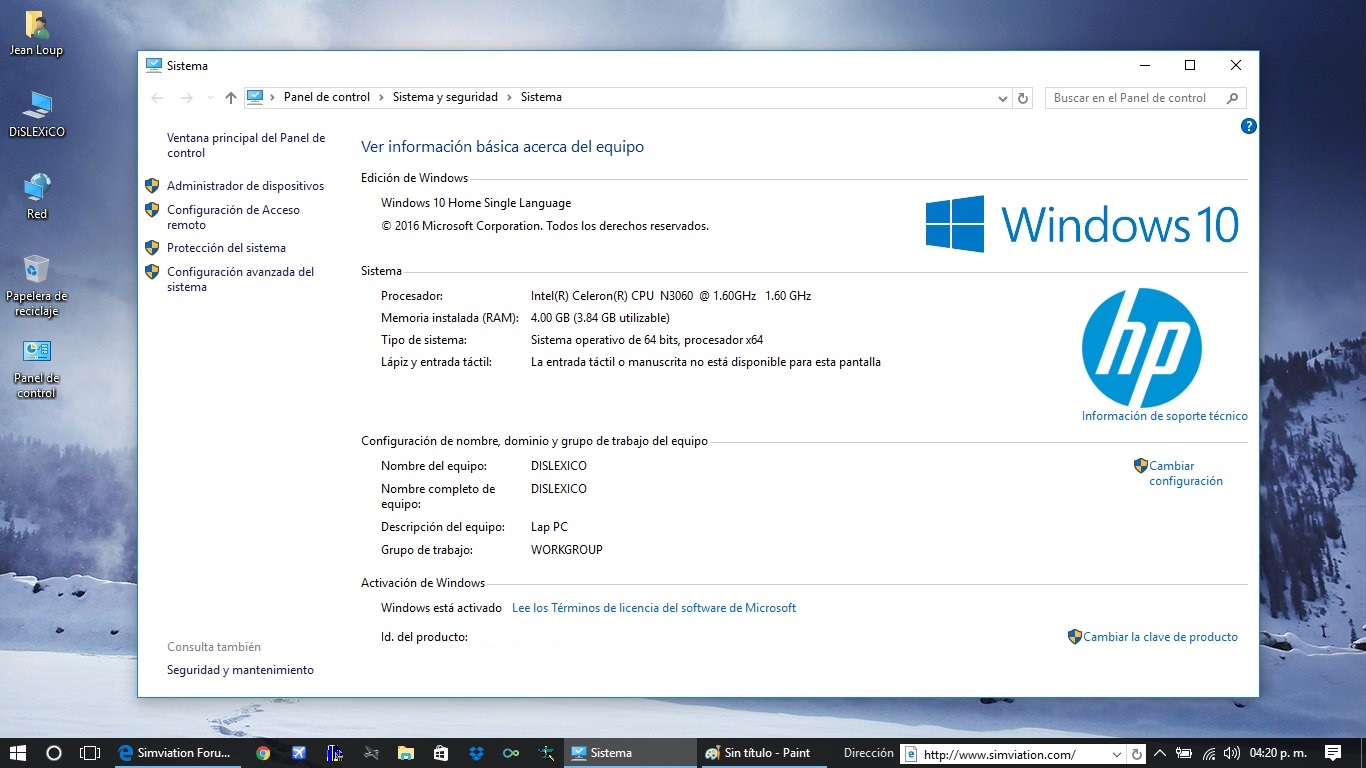Open Task View from the taskbar

tap(90, 753)
